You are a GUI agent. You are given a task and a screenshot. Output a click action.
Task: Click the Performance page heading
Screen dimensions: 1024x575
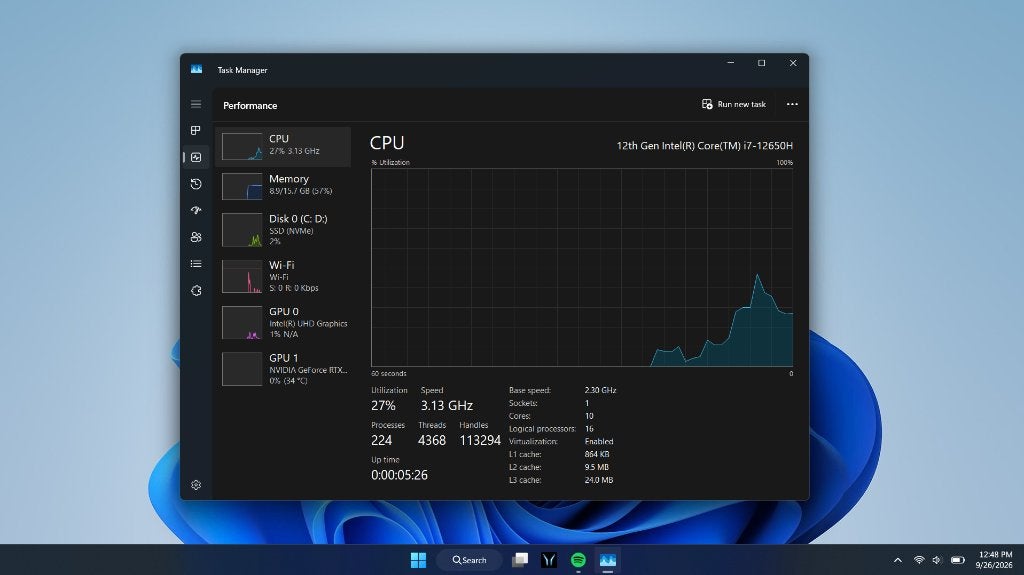pyautogui.click(x=250, y=106)
